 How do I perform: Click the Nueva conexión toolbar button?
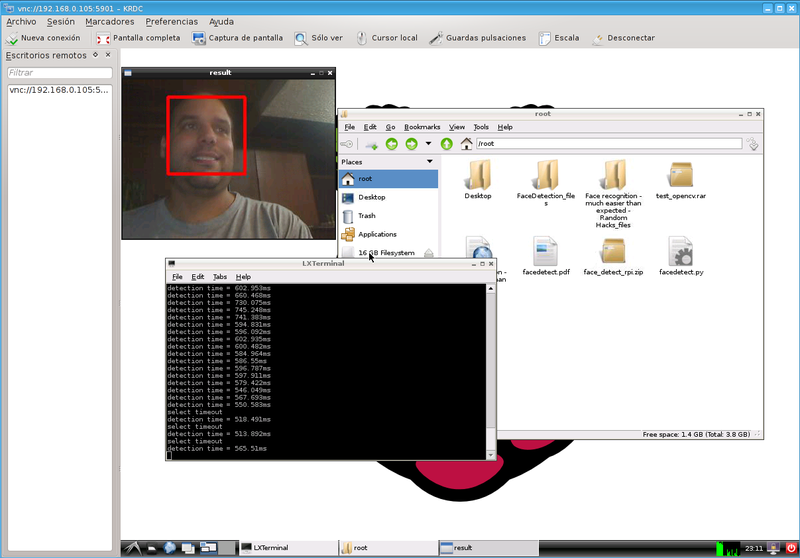click(x=44, y=38)
